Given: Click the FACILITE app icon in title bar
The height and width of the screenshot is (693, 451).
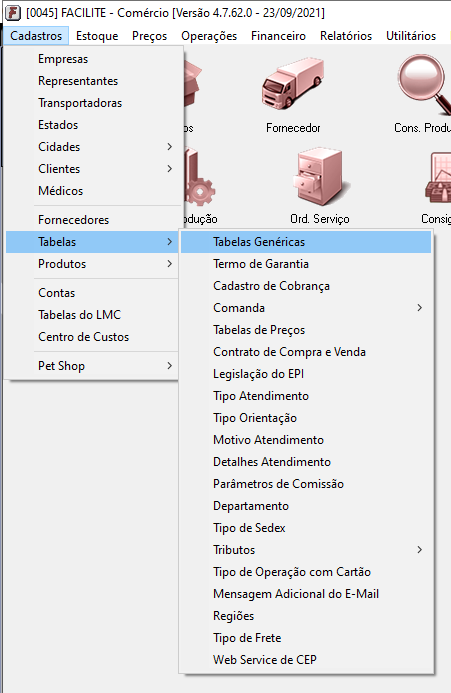Looking at the screenshot, I should (x=12, y=13).
